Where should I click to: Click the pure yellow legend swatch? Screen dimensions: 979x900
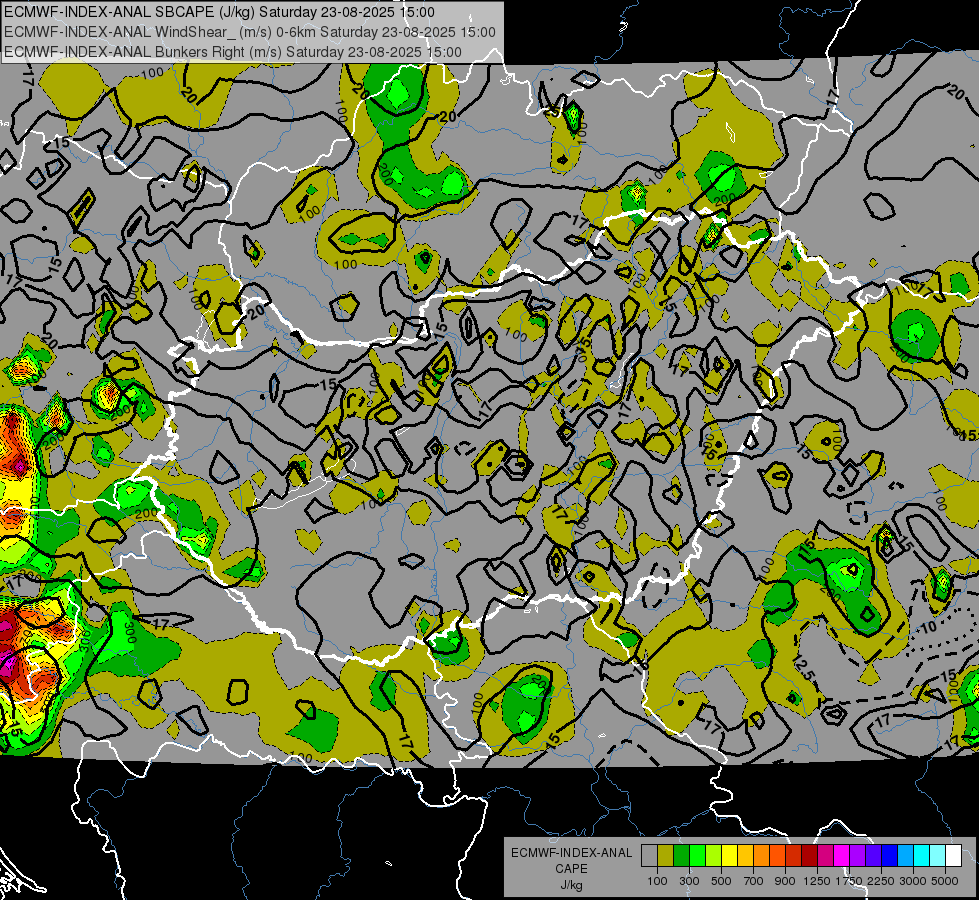click(x=729, y=856)
